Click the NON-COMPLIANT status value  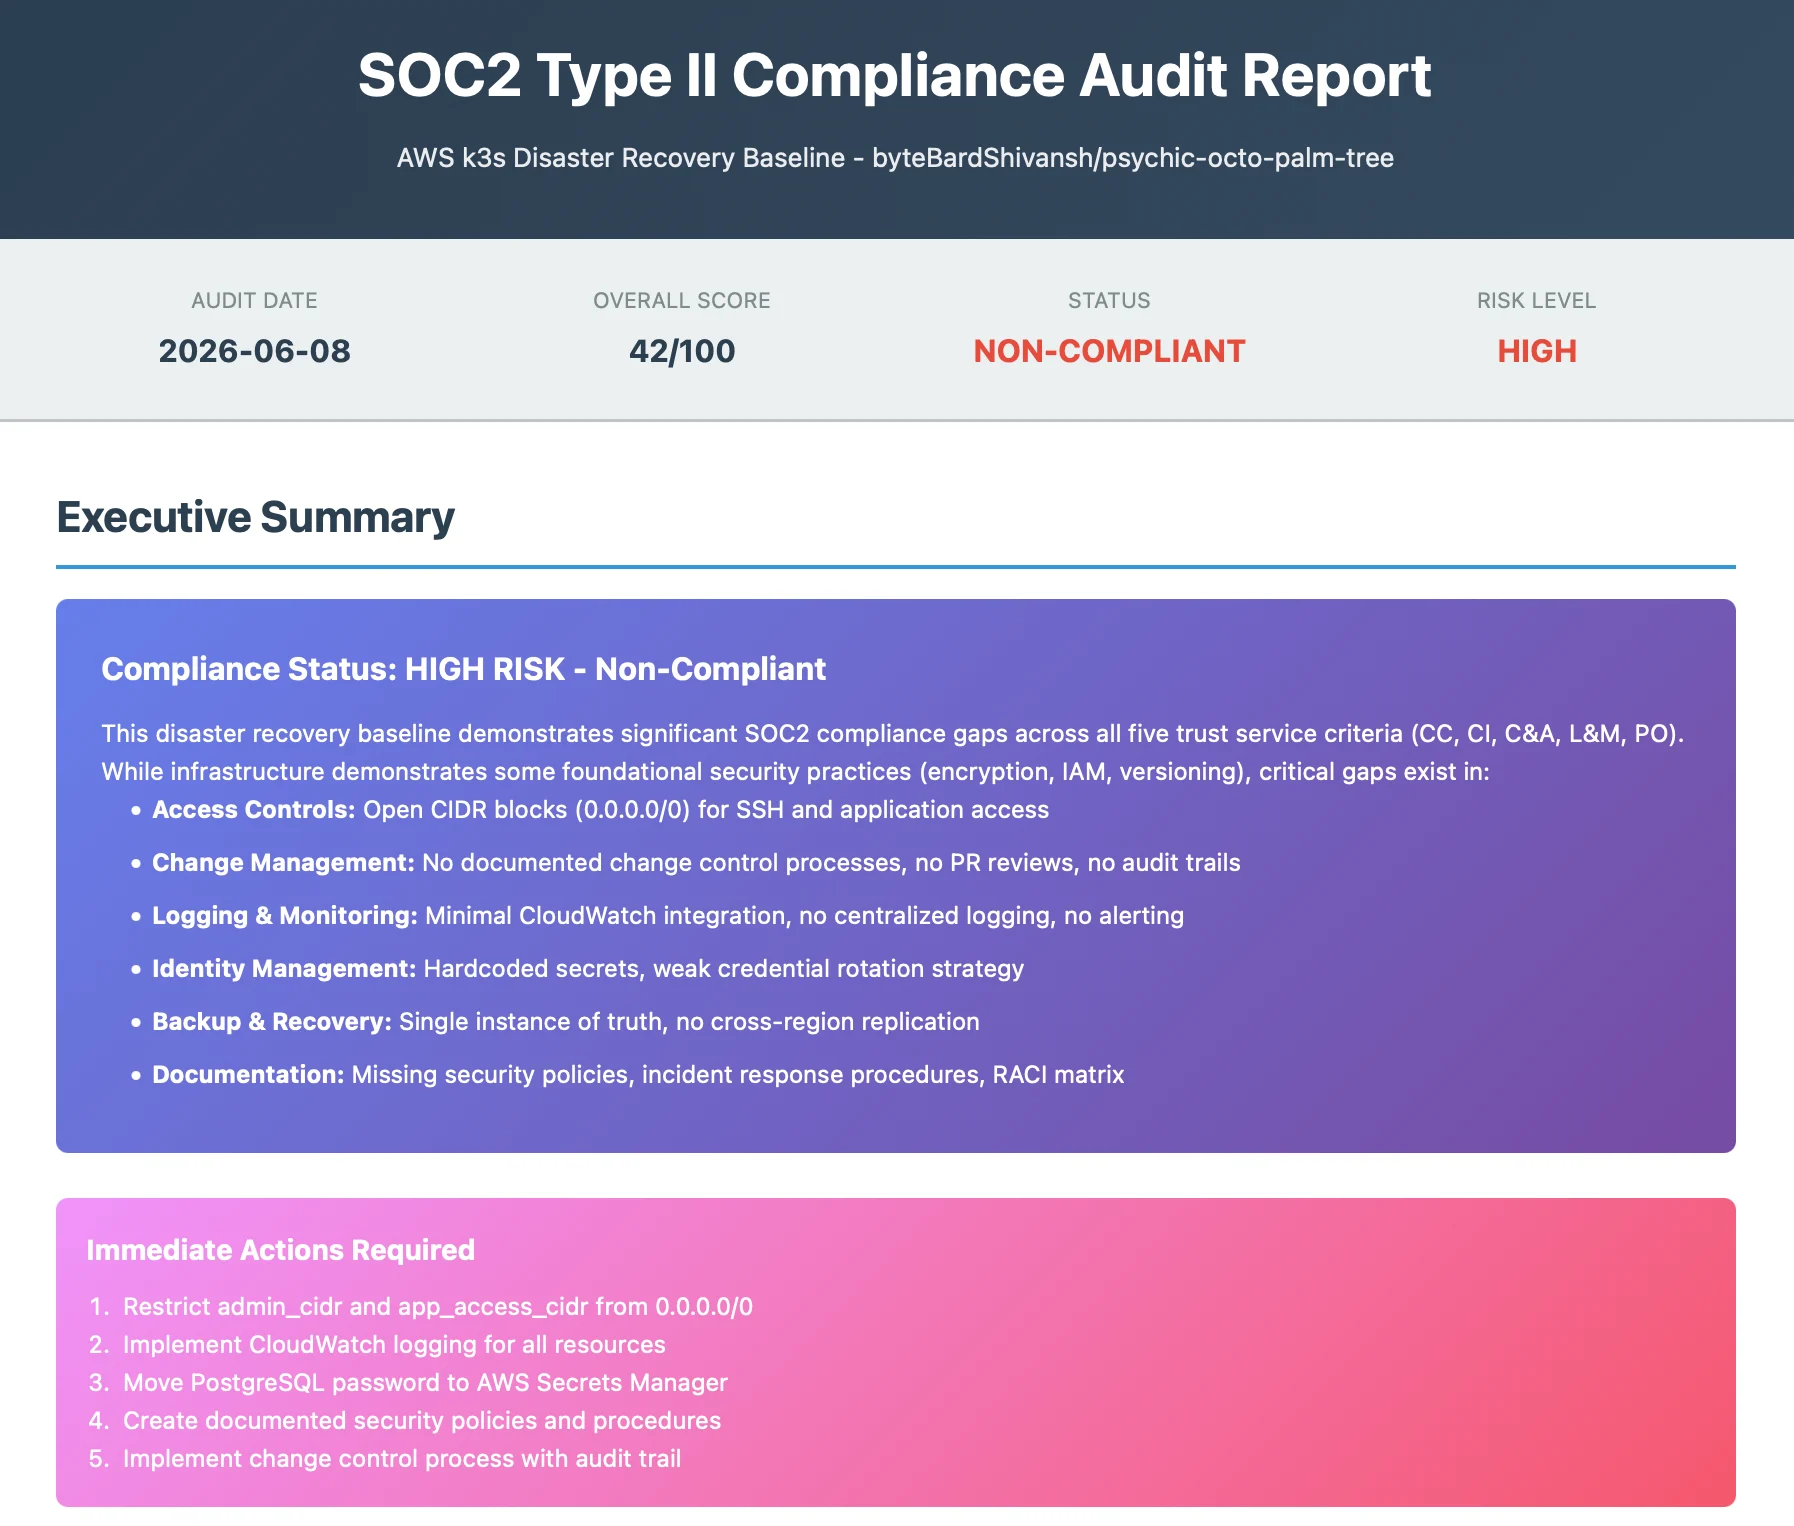click(1109, 351)
